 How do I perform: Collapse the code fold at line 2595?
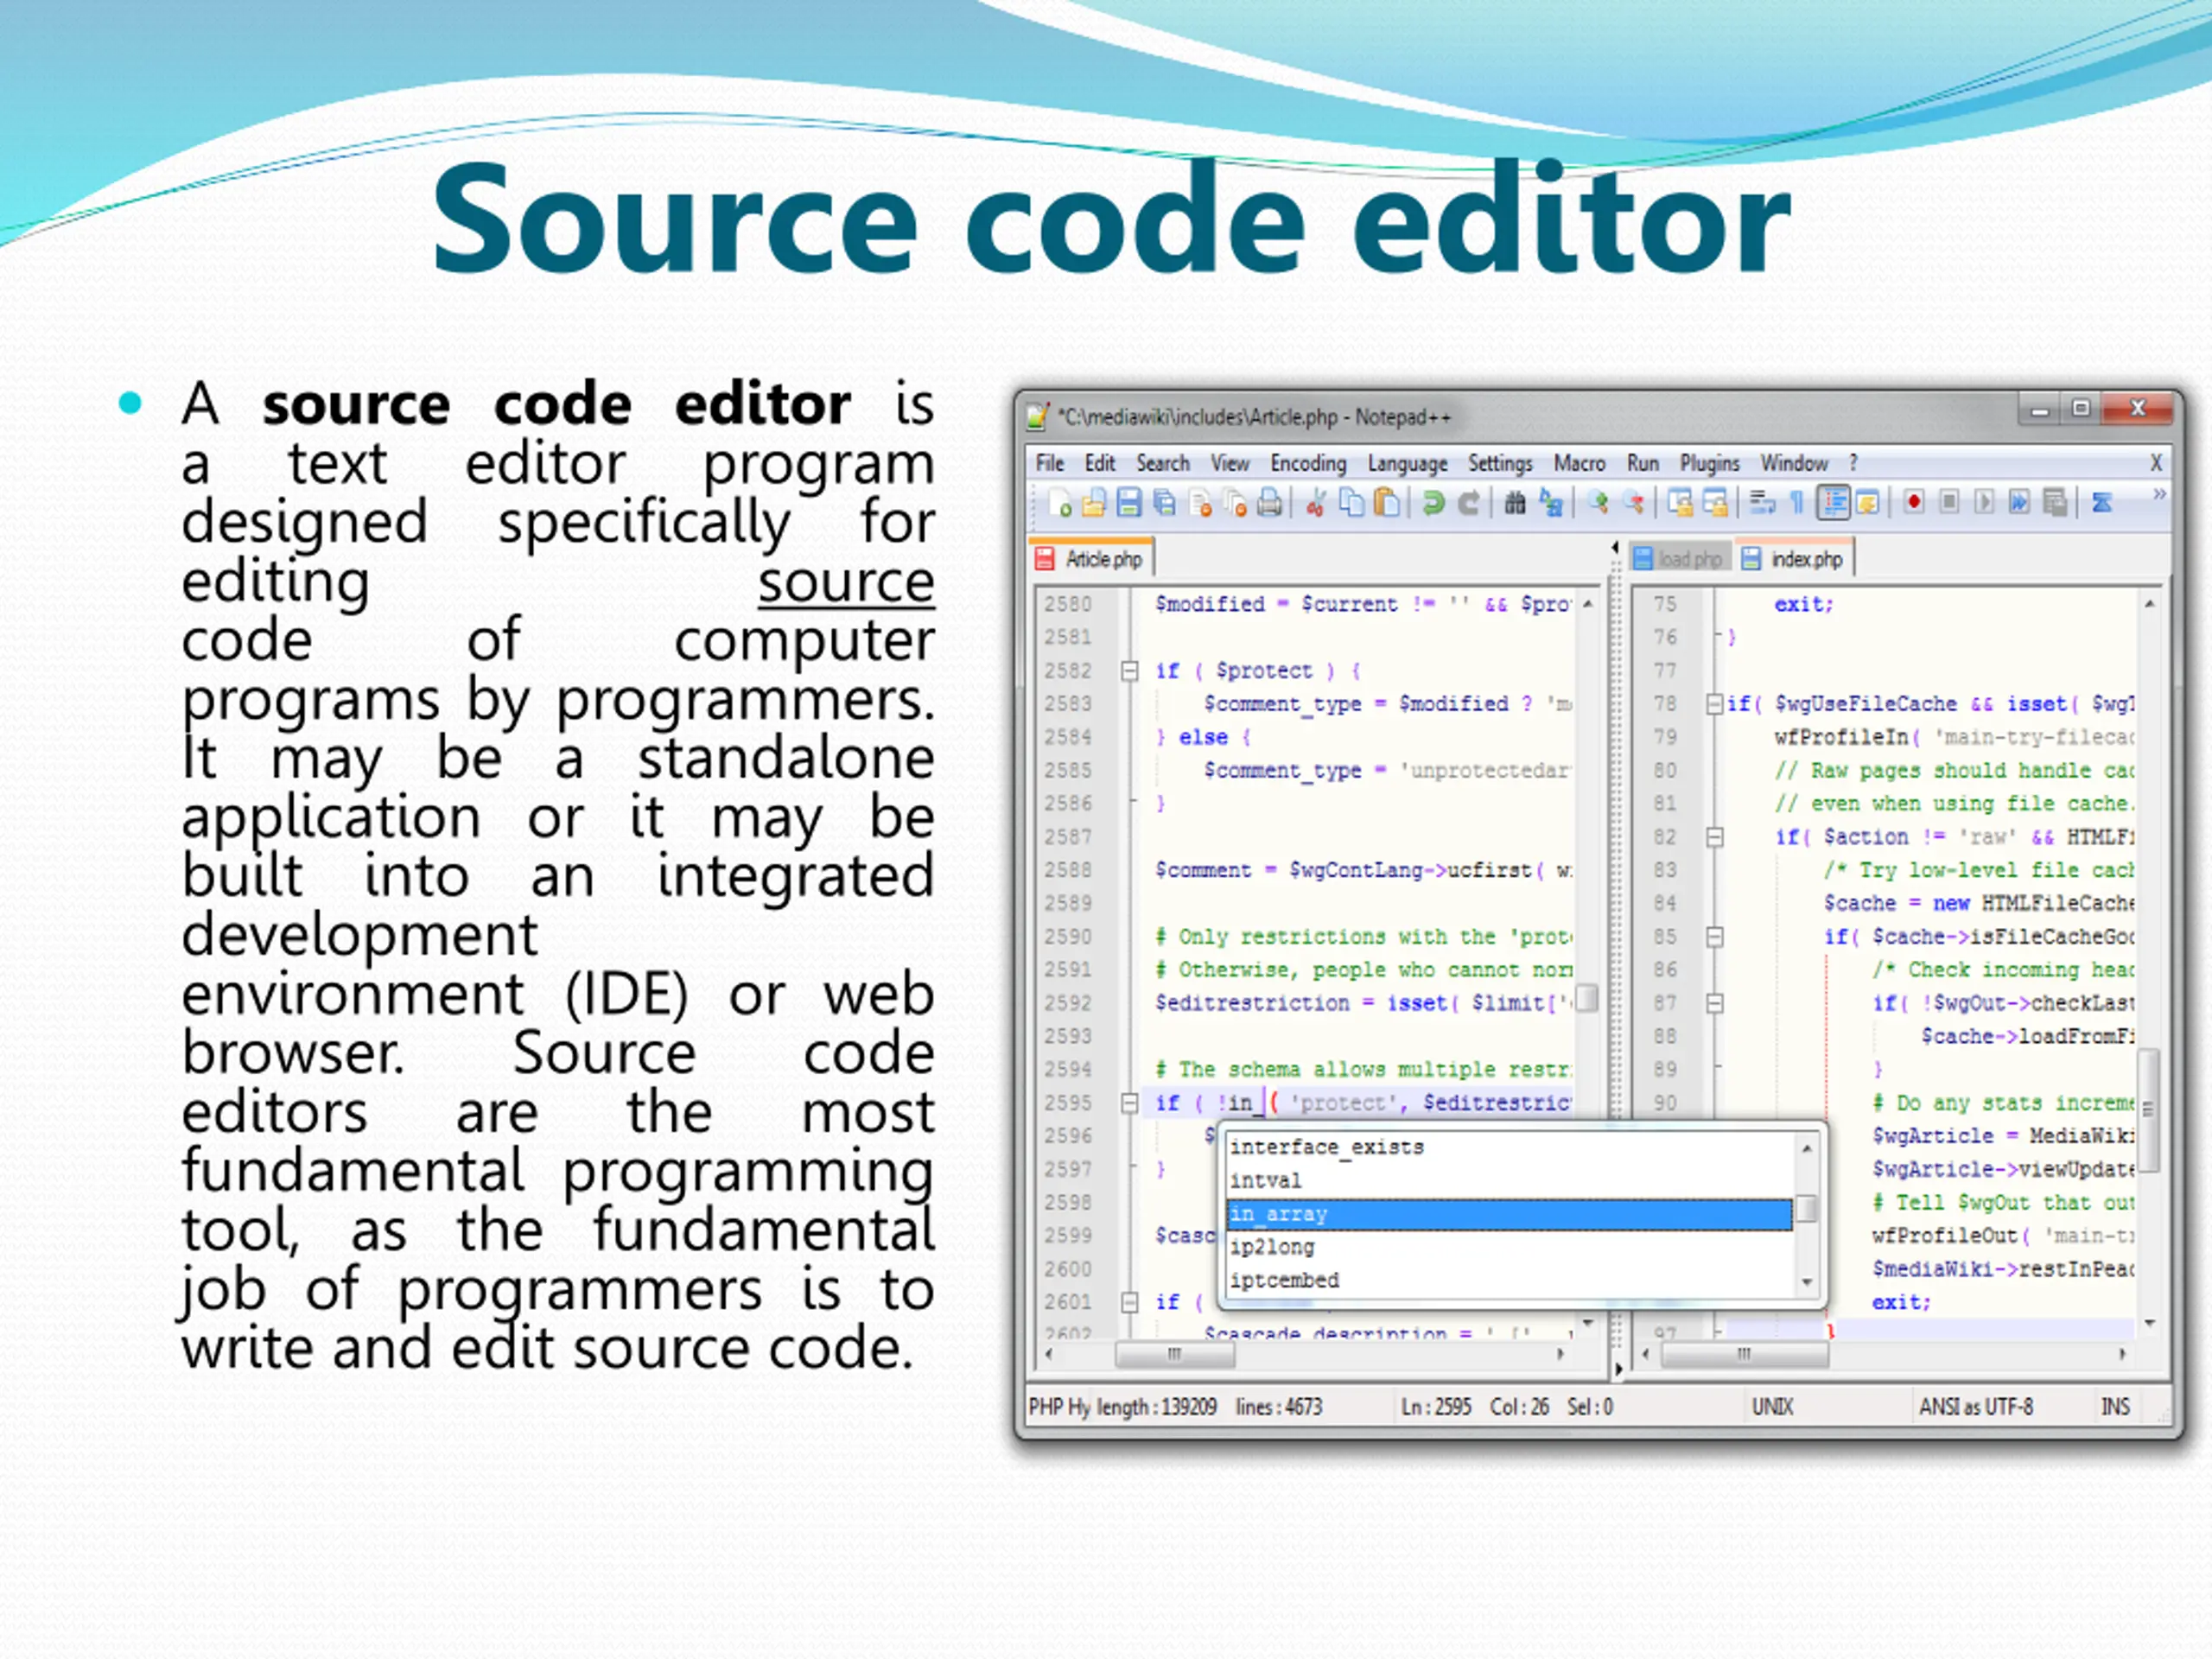coord(1130,1103)
